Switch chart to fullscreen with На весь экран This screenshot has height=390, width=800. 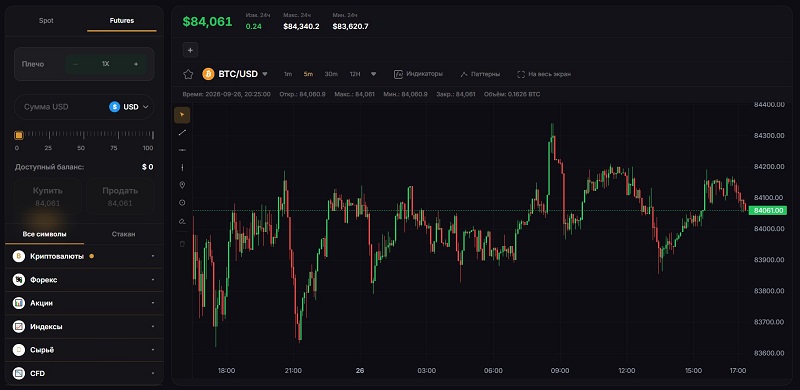click(x=544, y=74)
